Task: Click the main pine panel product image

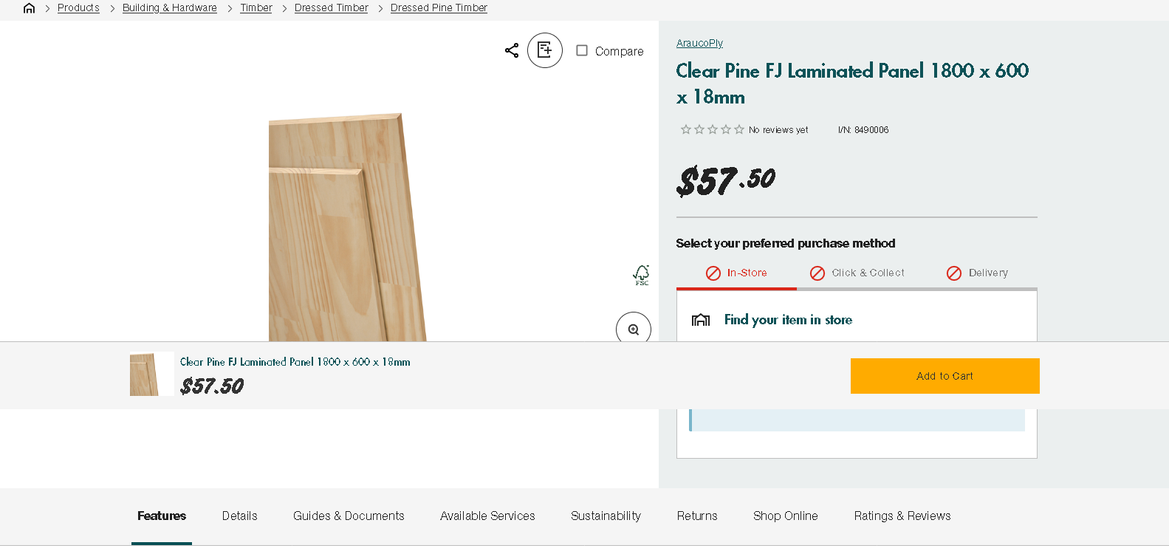Action: [x=345, y=230]
